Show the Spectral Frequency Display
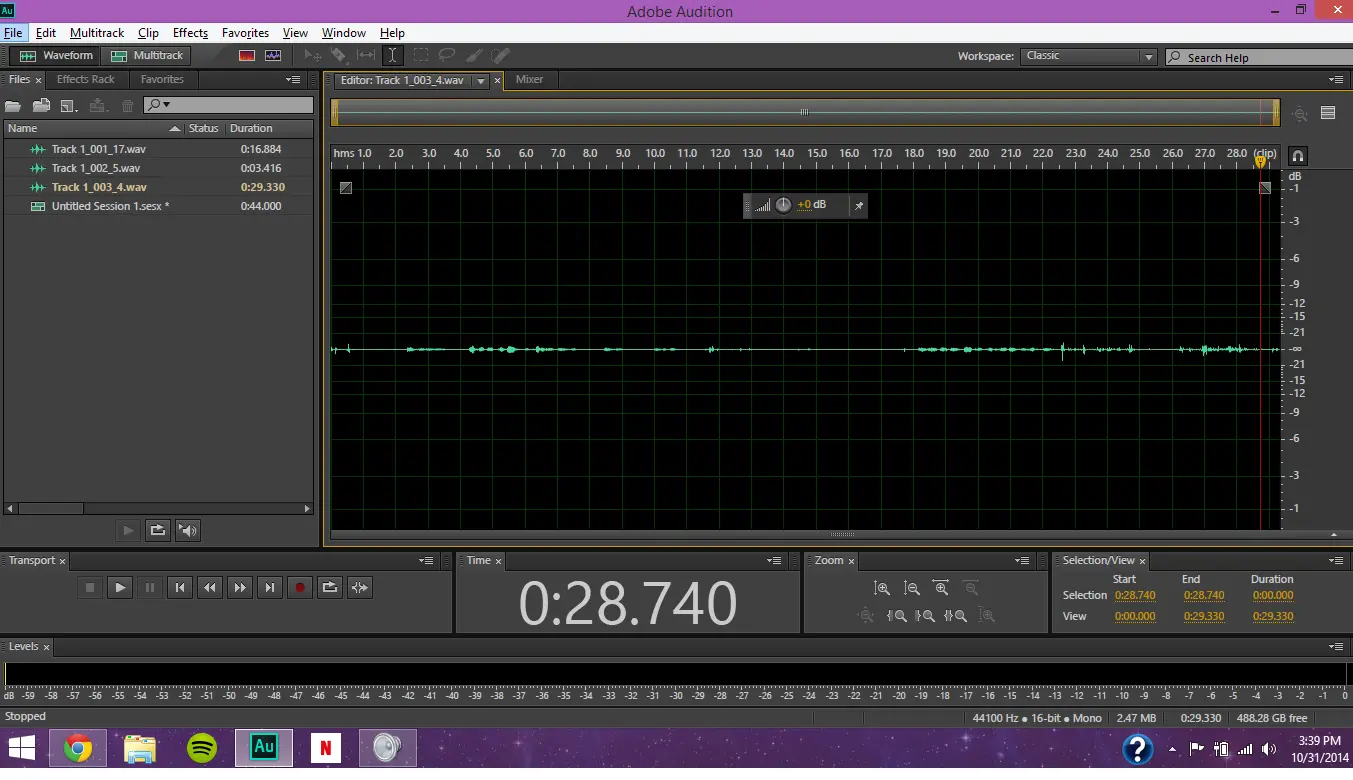Screen dimensions: 1353x780 coord(247,56)
